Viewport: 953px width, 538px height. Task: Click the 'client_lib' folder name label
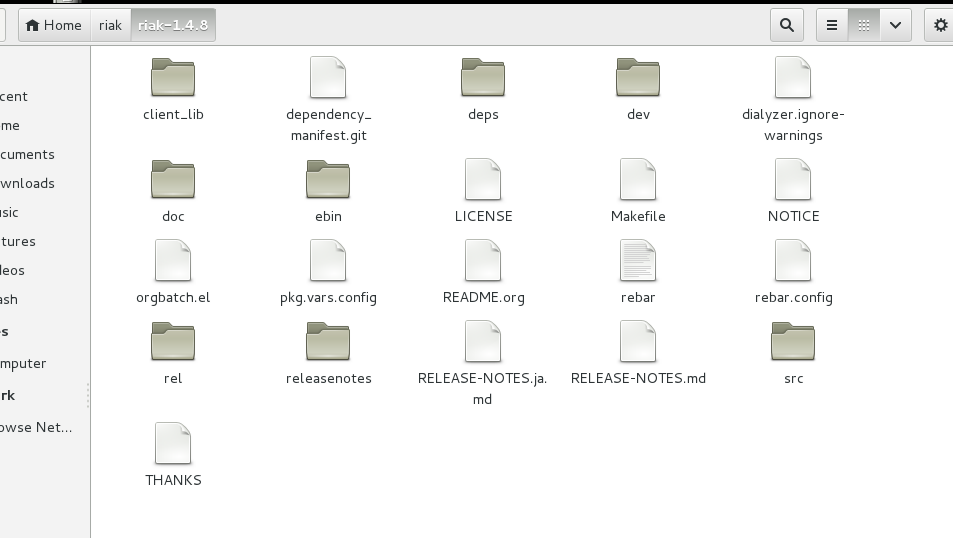pos(173,114)
